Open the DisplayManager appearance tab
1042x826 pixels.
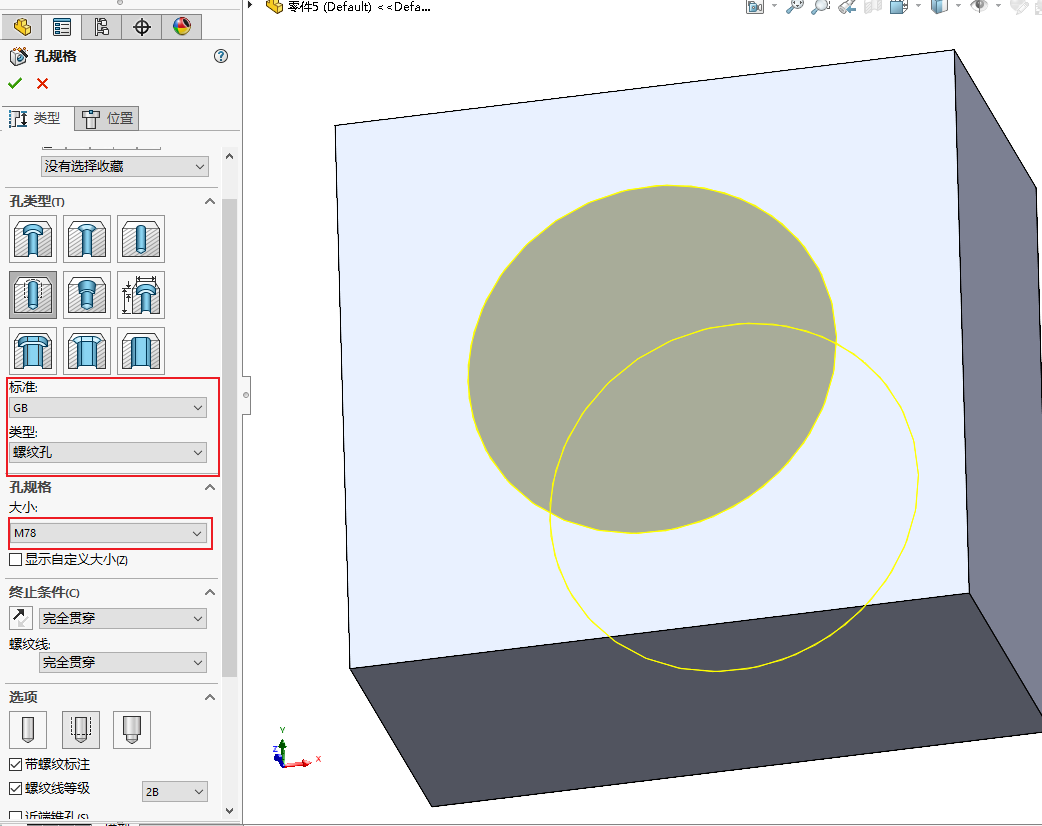tap(181, 27)
